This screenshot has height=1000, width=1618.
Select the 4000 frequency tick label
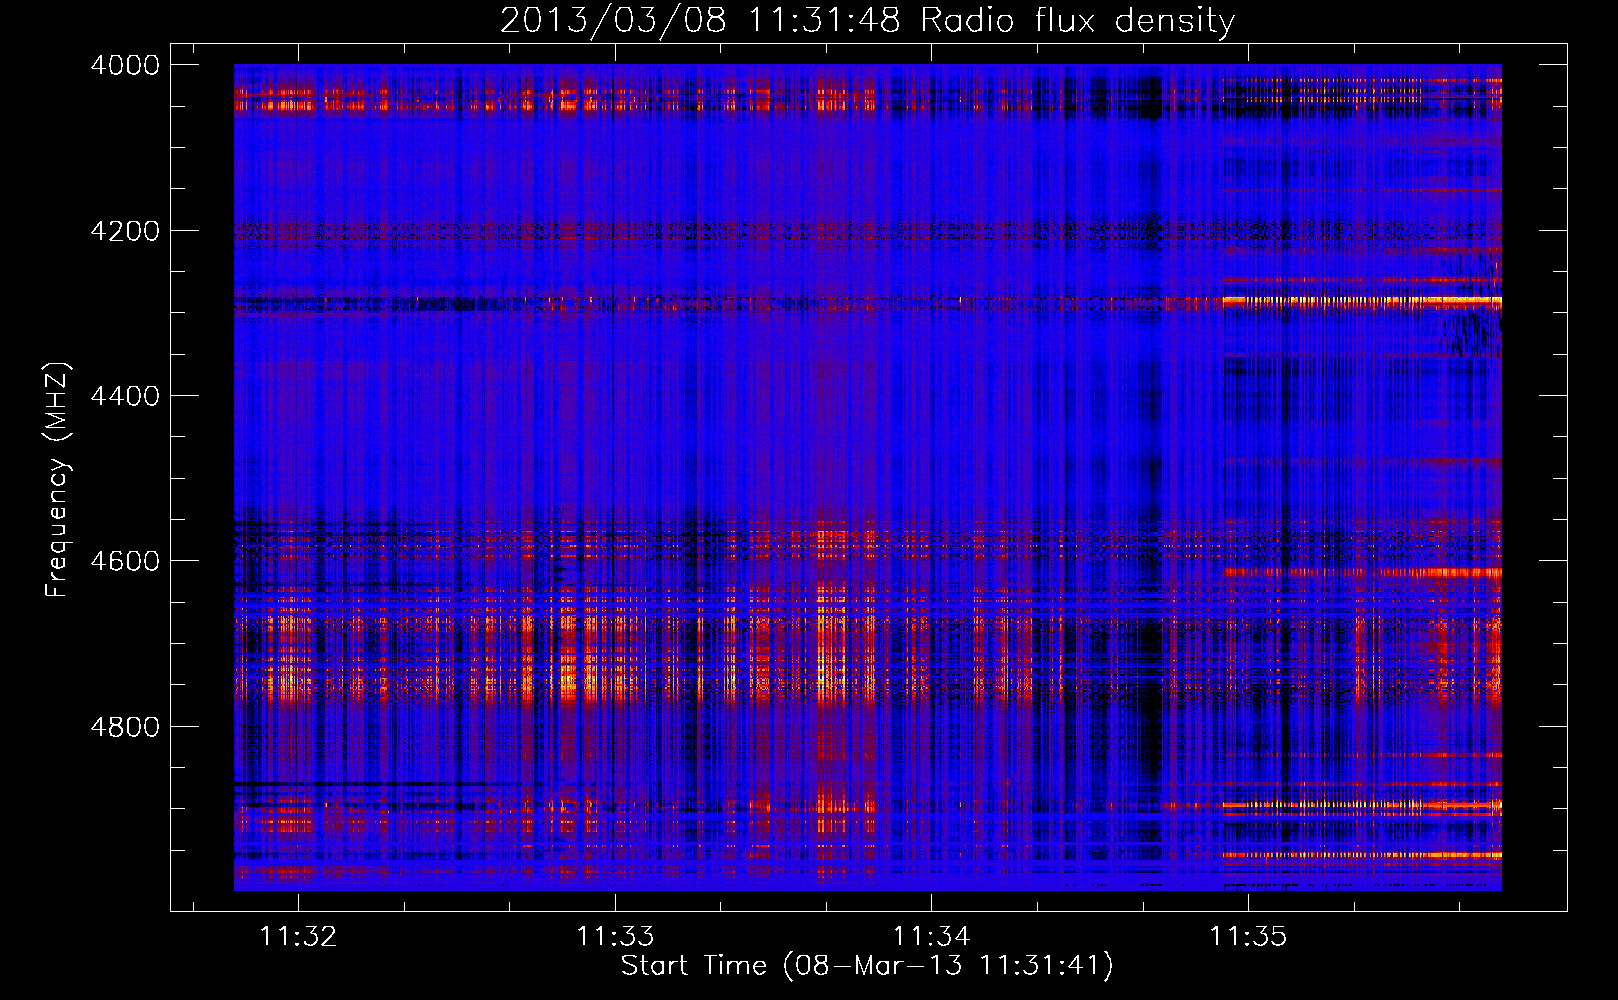click(x=125, y=65)
